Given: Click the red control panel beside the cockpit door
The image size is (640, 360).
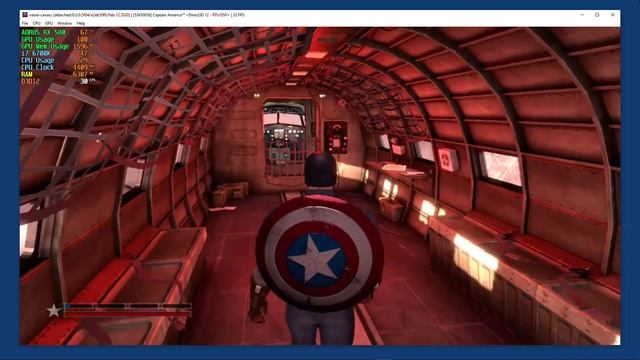Looking at the screenshot, I should click(x=336, y=137).
